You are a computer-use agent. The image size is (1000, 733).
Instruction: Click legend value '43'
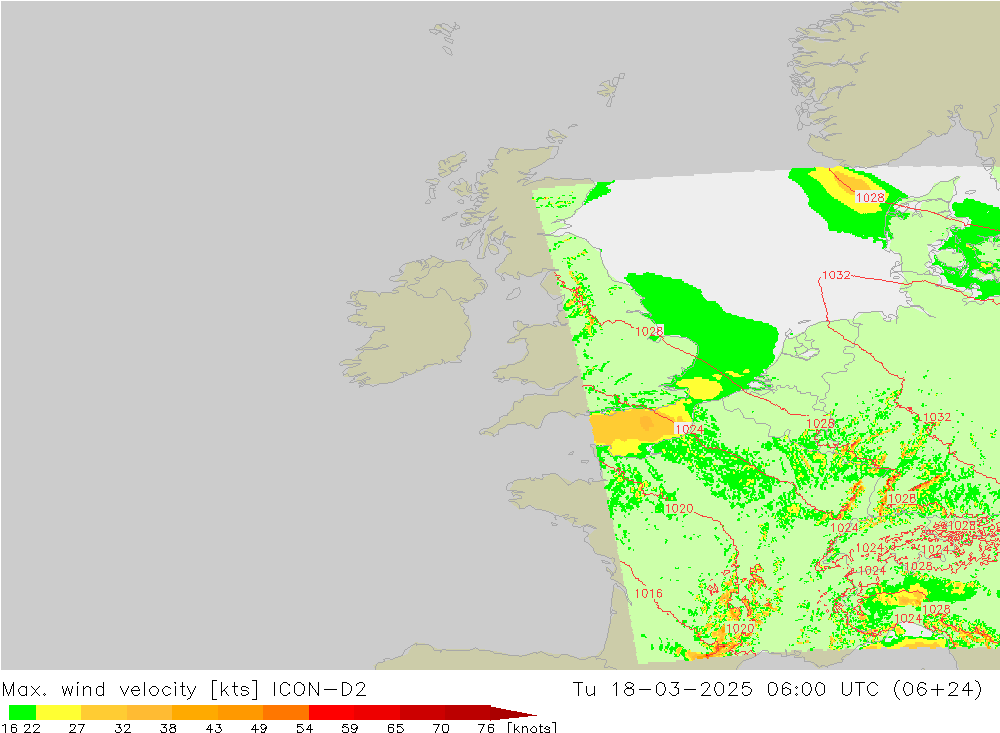tap(214, 728)
